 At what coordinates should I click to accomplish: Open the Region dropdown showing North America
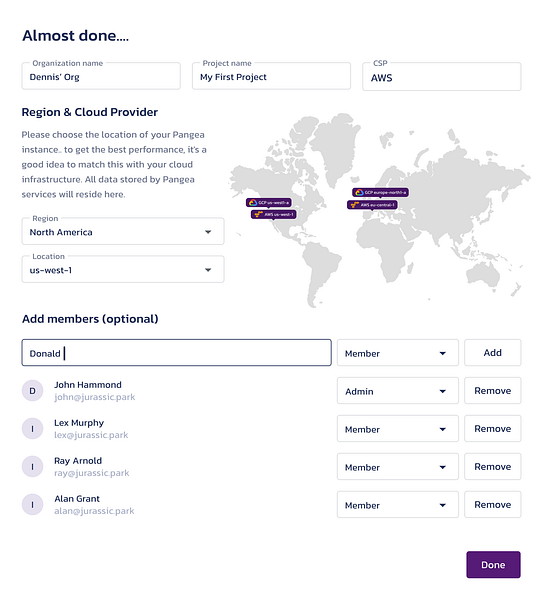click(123, 232)
